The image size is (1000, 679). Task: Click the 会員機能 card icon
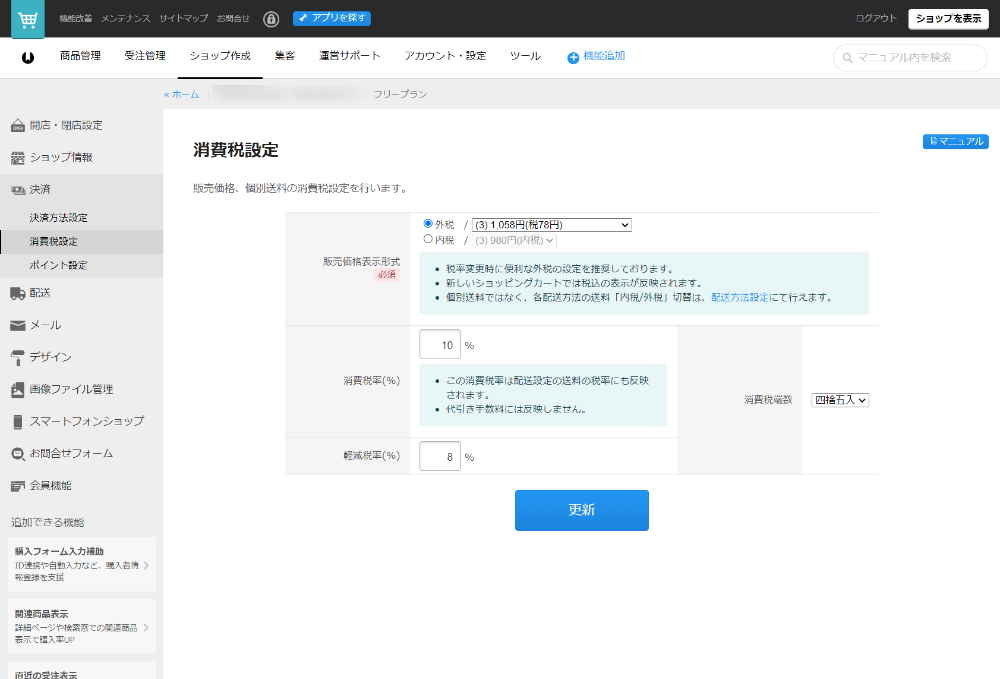[18, 486]
